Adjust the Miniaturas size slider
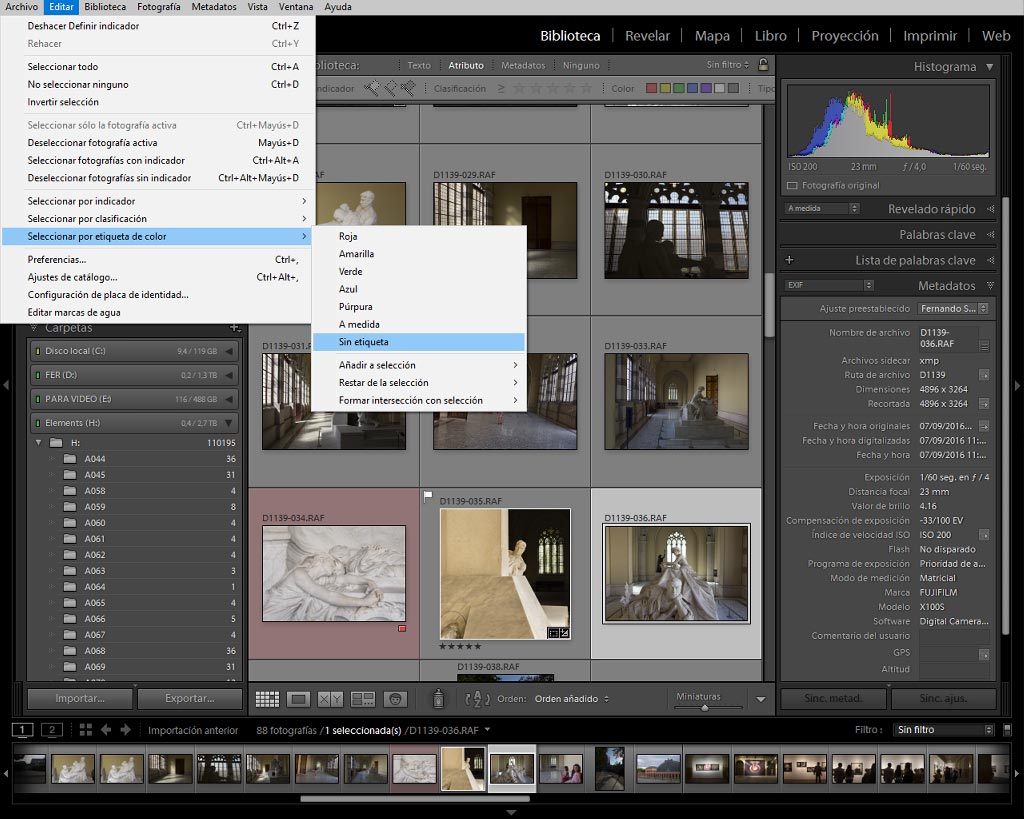Image resolution: width=1024 pixels, height=819 pixels. point(705,707)
